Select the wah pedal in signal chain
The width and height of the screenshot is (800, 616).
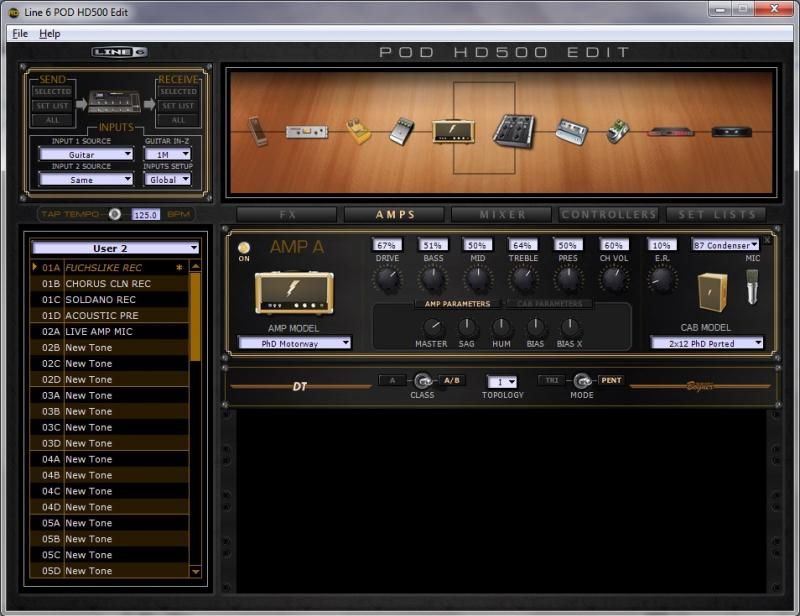(x=257, y=131)
